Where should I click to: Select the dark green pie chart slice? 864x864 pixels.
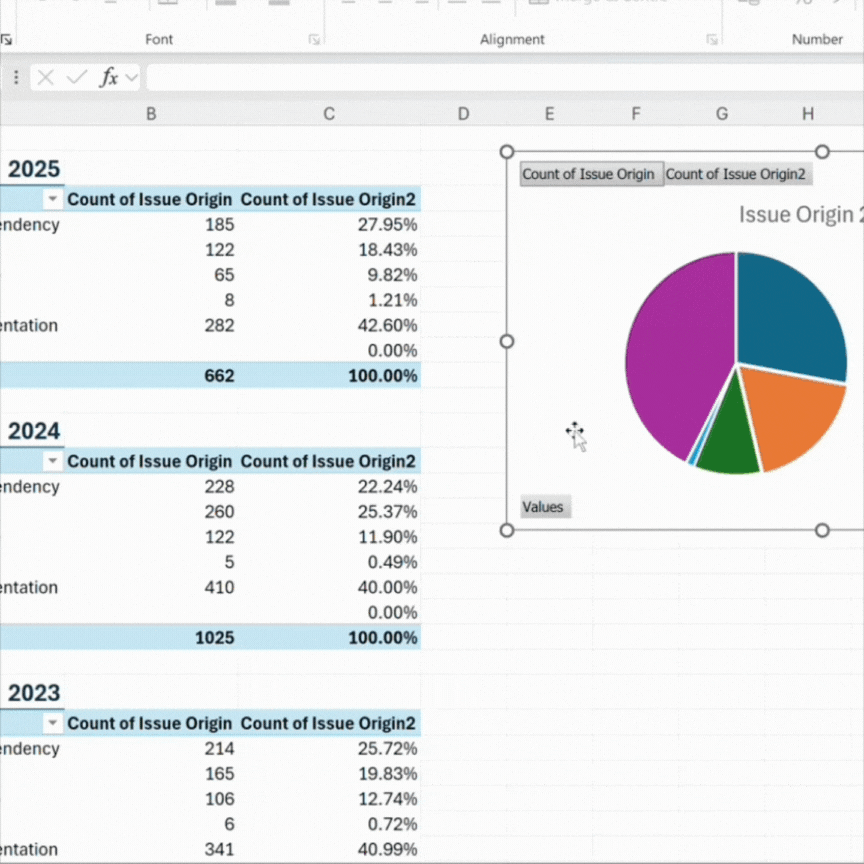coord(728,440)
